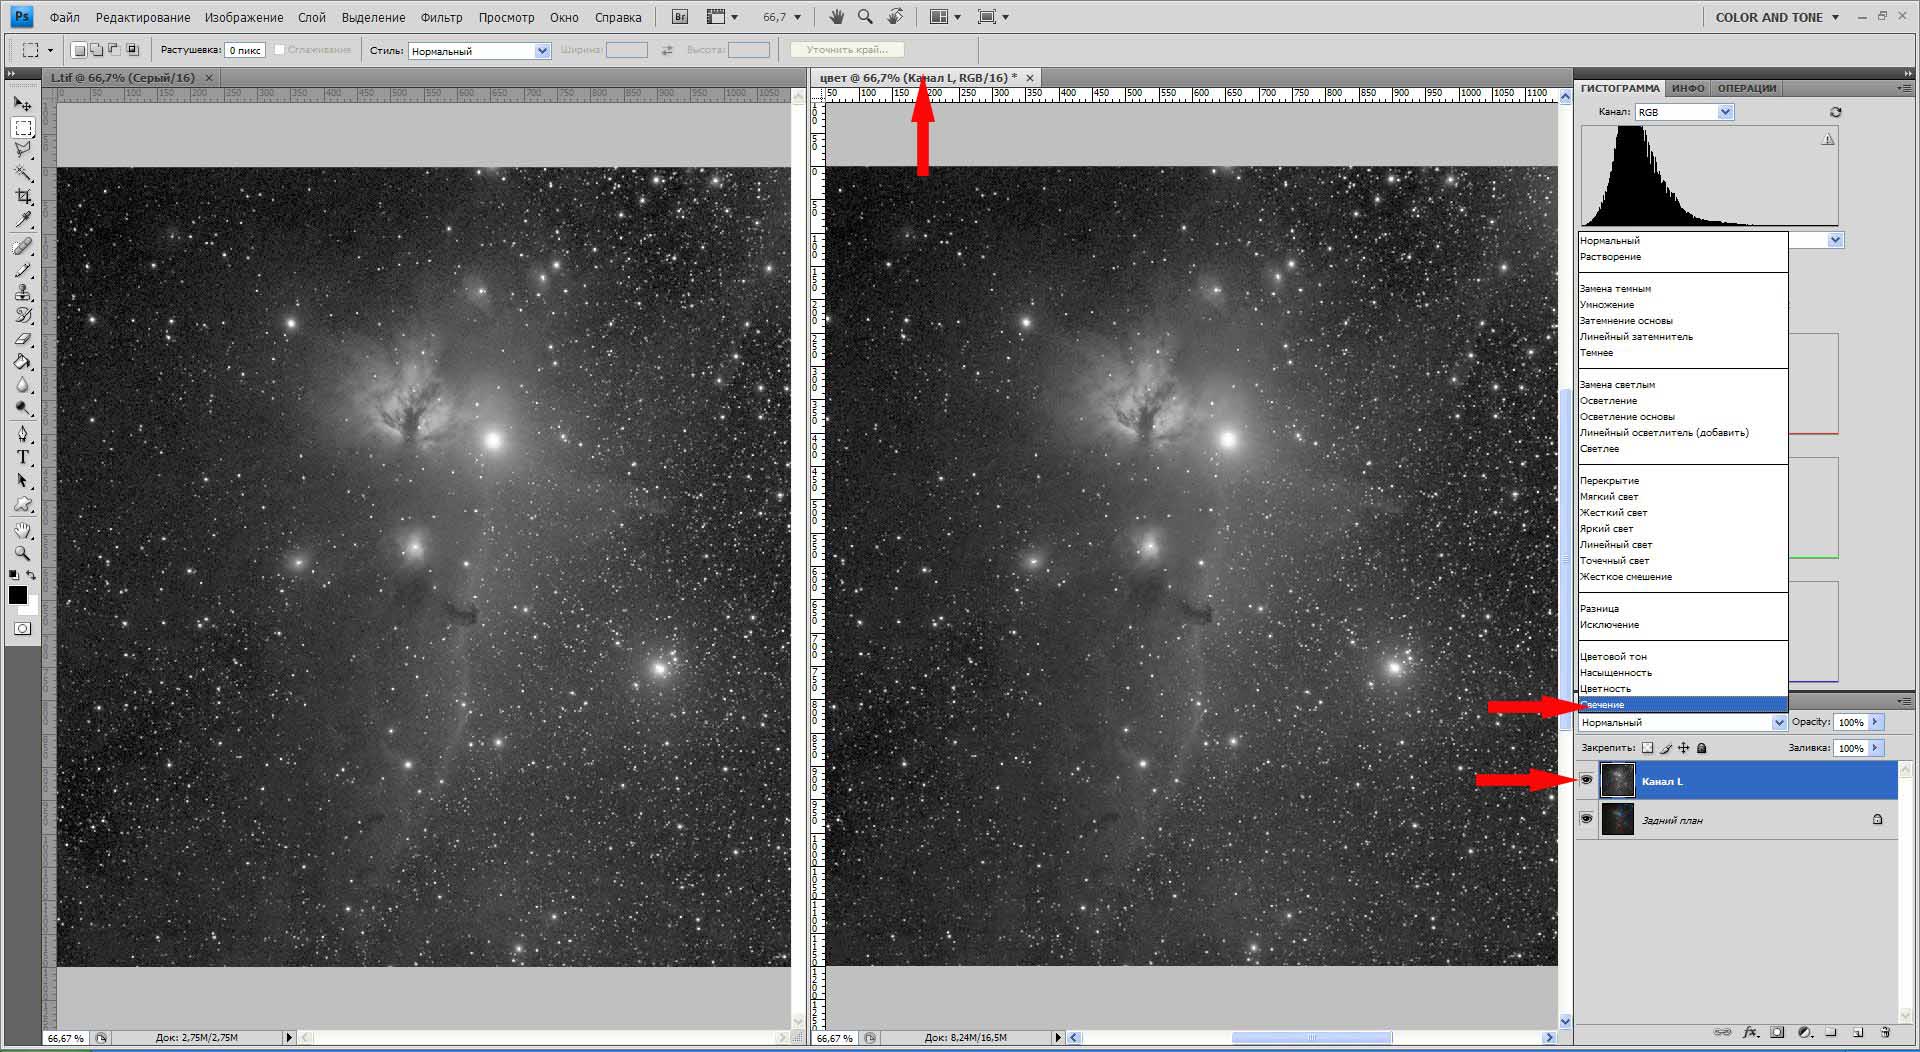Hide the Канал L layer
This screenshot has height=1052, width=1920.
click(x=1586, y=780)
